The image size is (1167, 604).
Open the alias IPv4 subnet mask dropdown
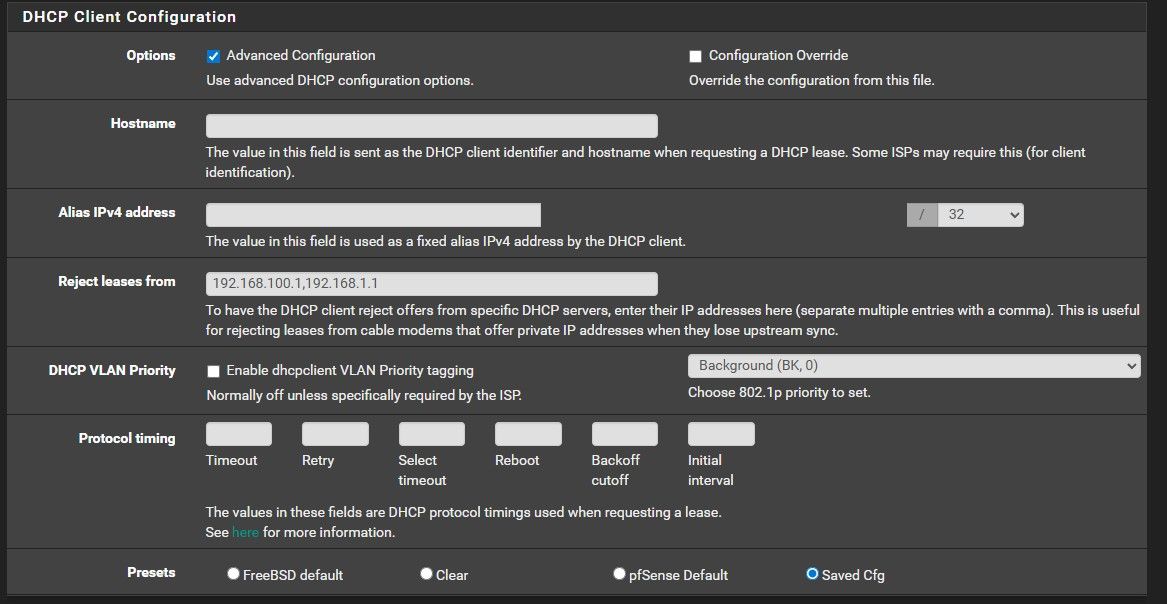click(x=980, y=215)
